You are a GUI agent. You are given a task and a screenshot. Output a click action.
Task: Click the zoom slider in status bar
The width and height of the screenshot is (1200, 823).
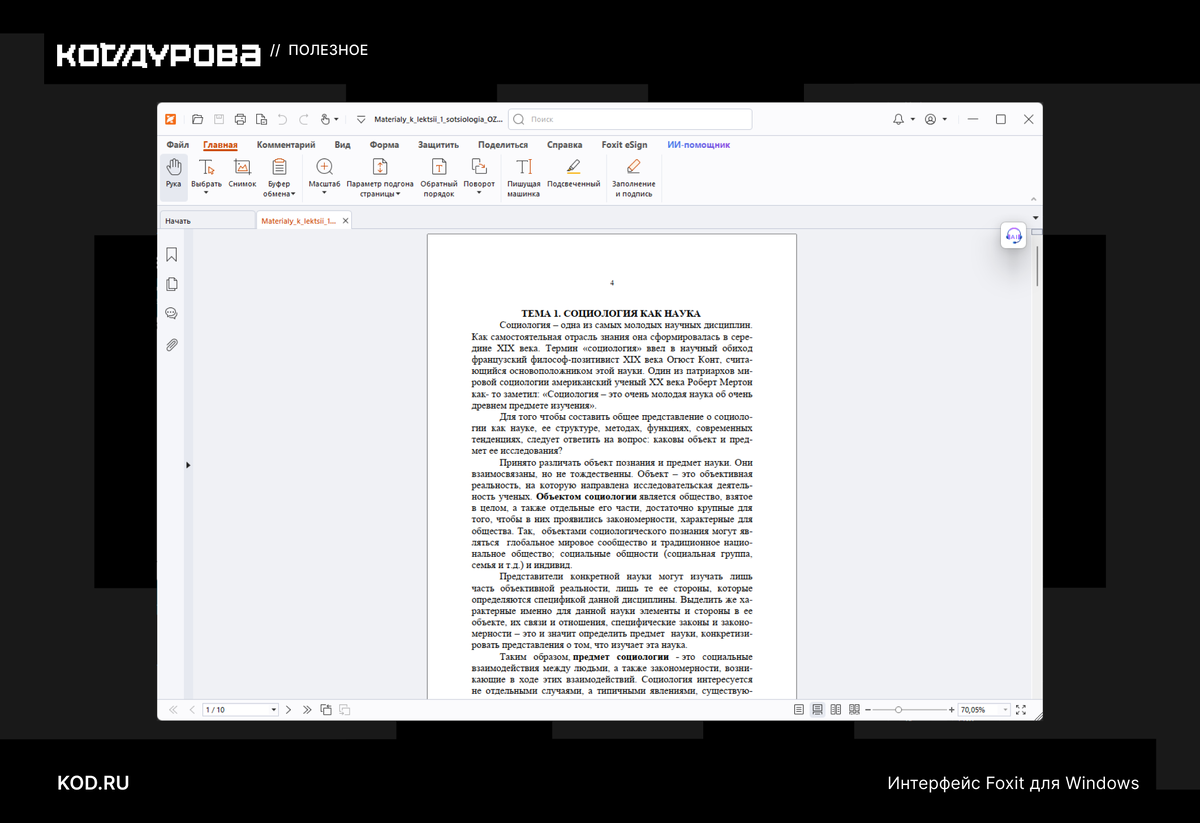point(909,709)
